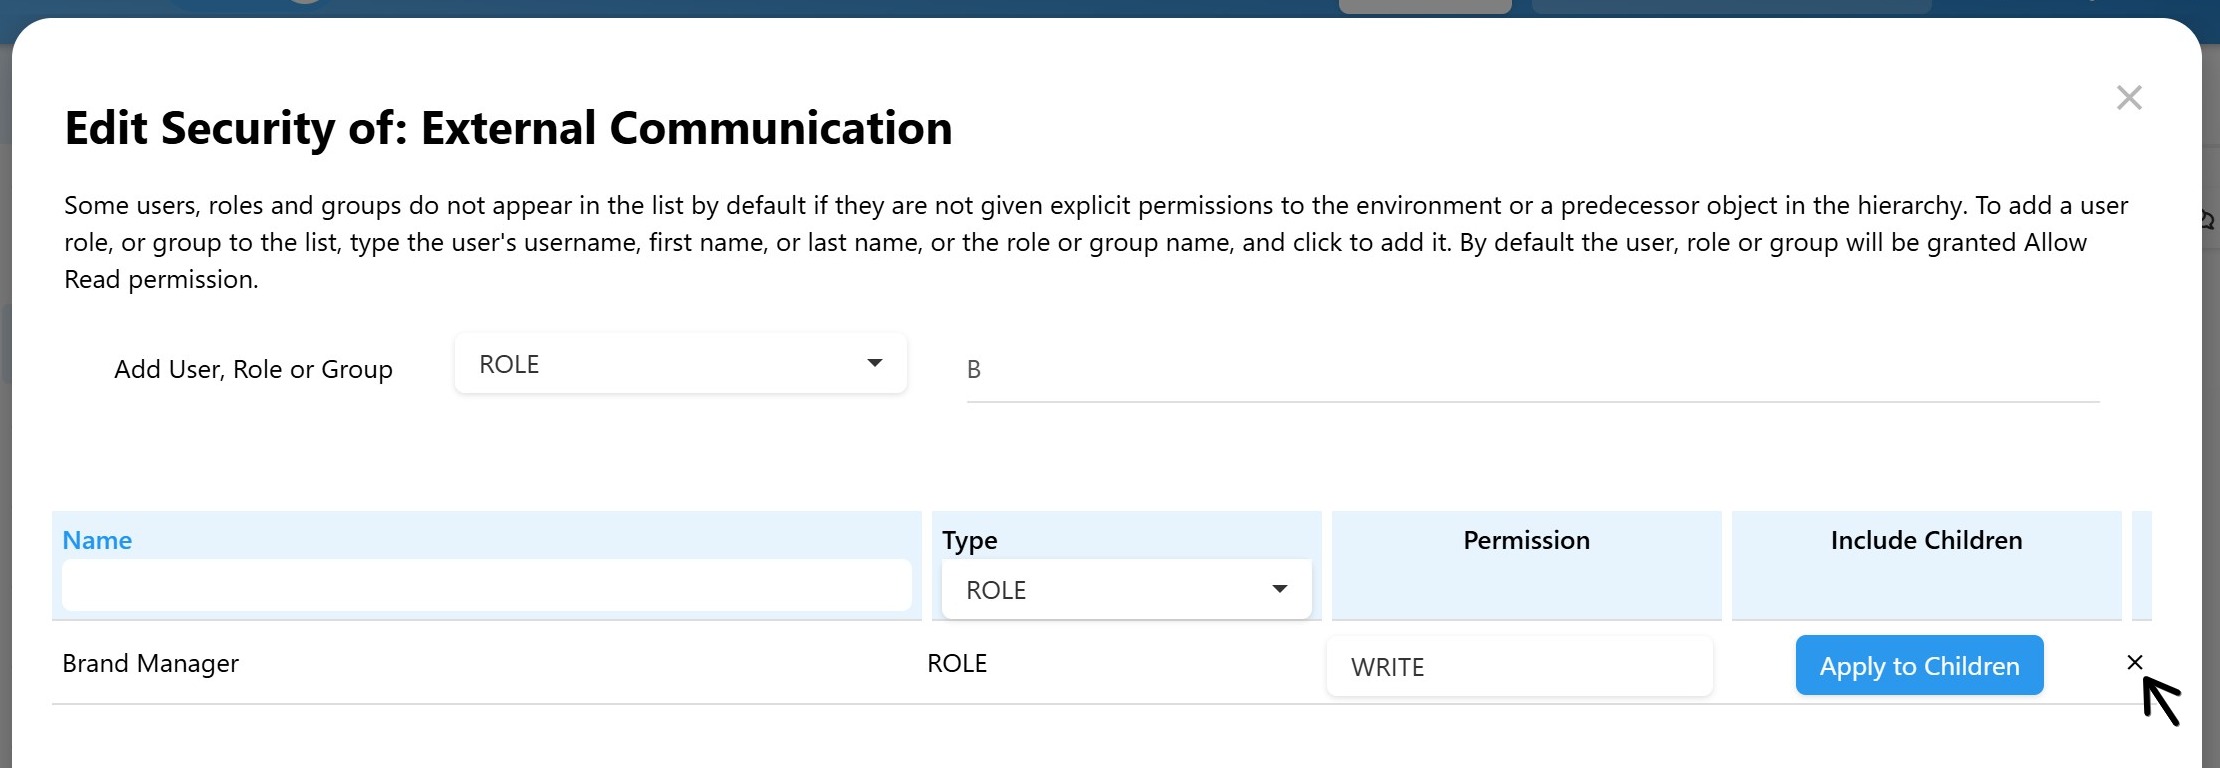Click the empty column header after Include Children

(2141, 564)
